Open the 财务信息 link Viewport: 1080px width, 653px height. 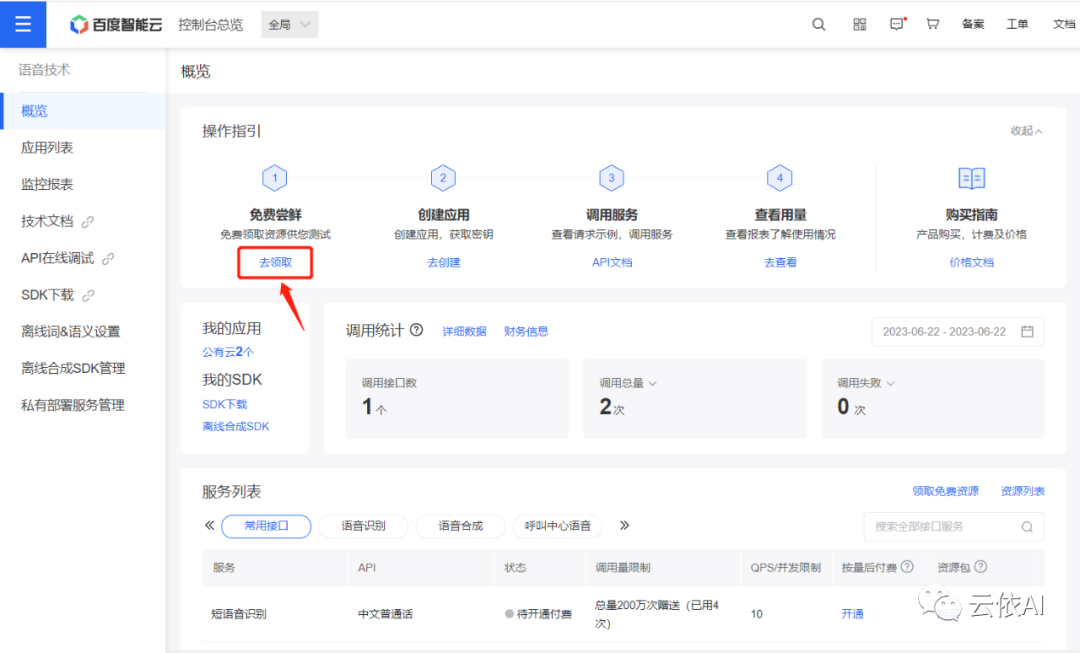(526, 331)
